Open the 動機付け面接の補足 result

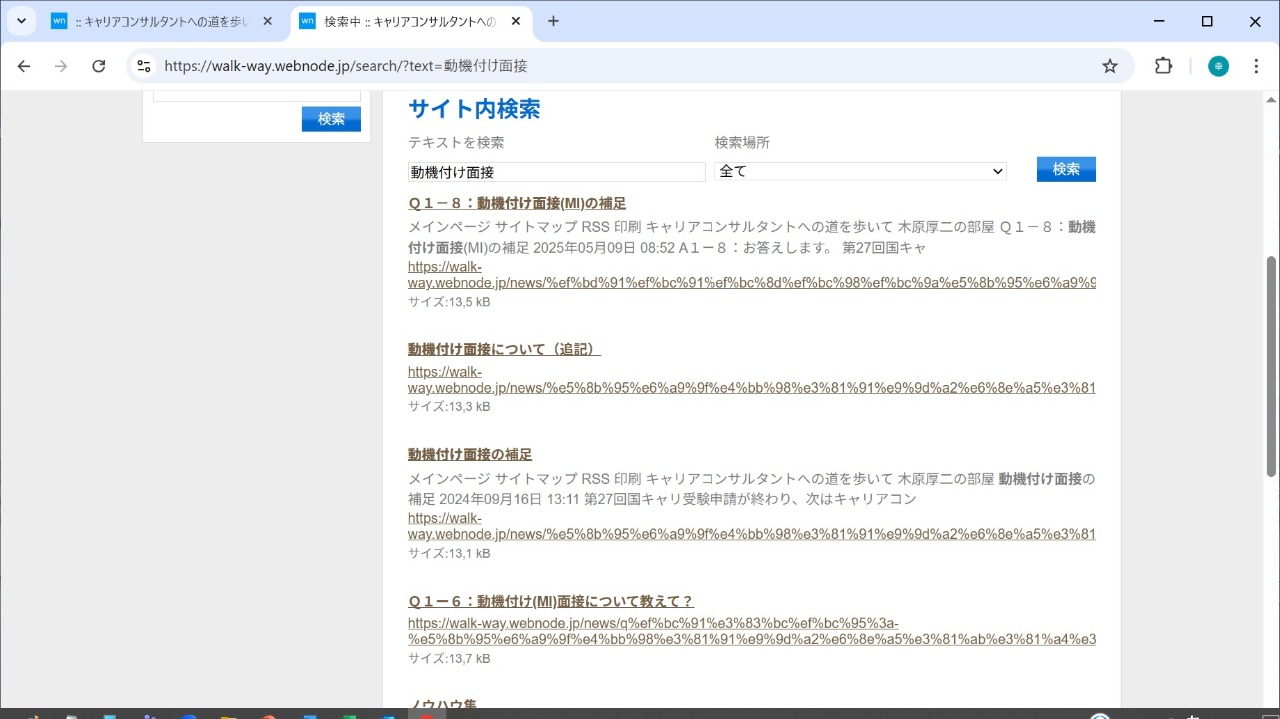(x=469, y=454)
